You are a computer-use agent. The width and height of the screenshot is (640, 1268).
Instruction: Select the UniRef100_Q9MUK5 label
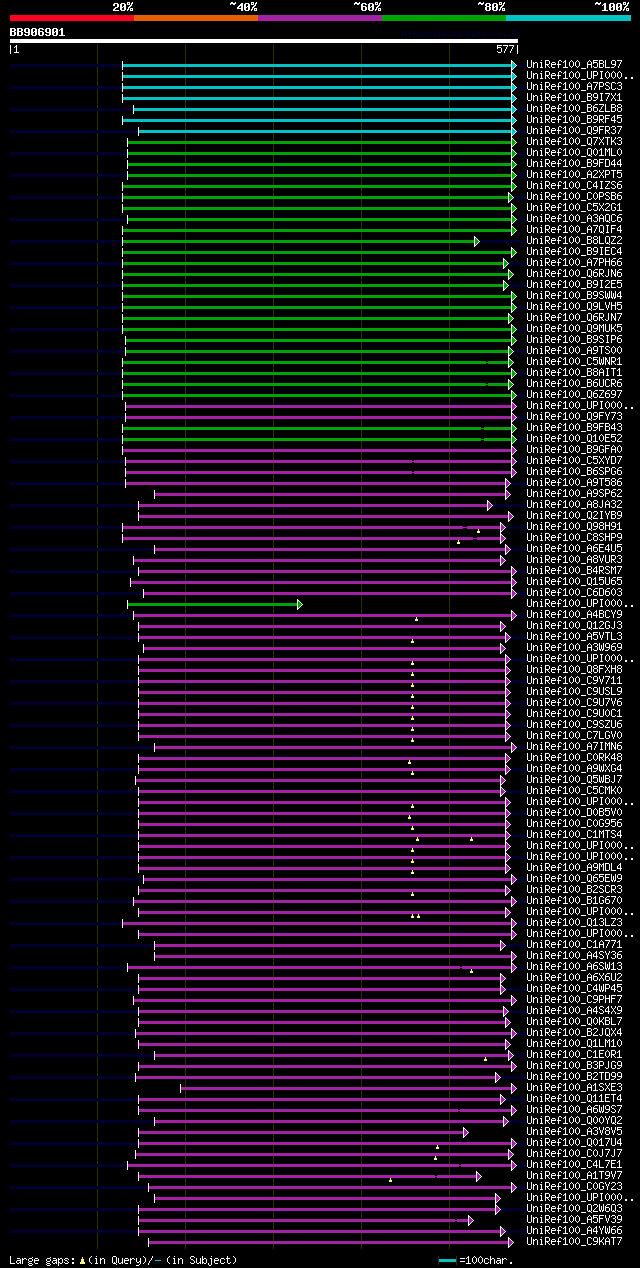coord(574,329)
